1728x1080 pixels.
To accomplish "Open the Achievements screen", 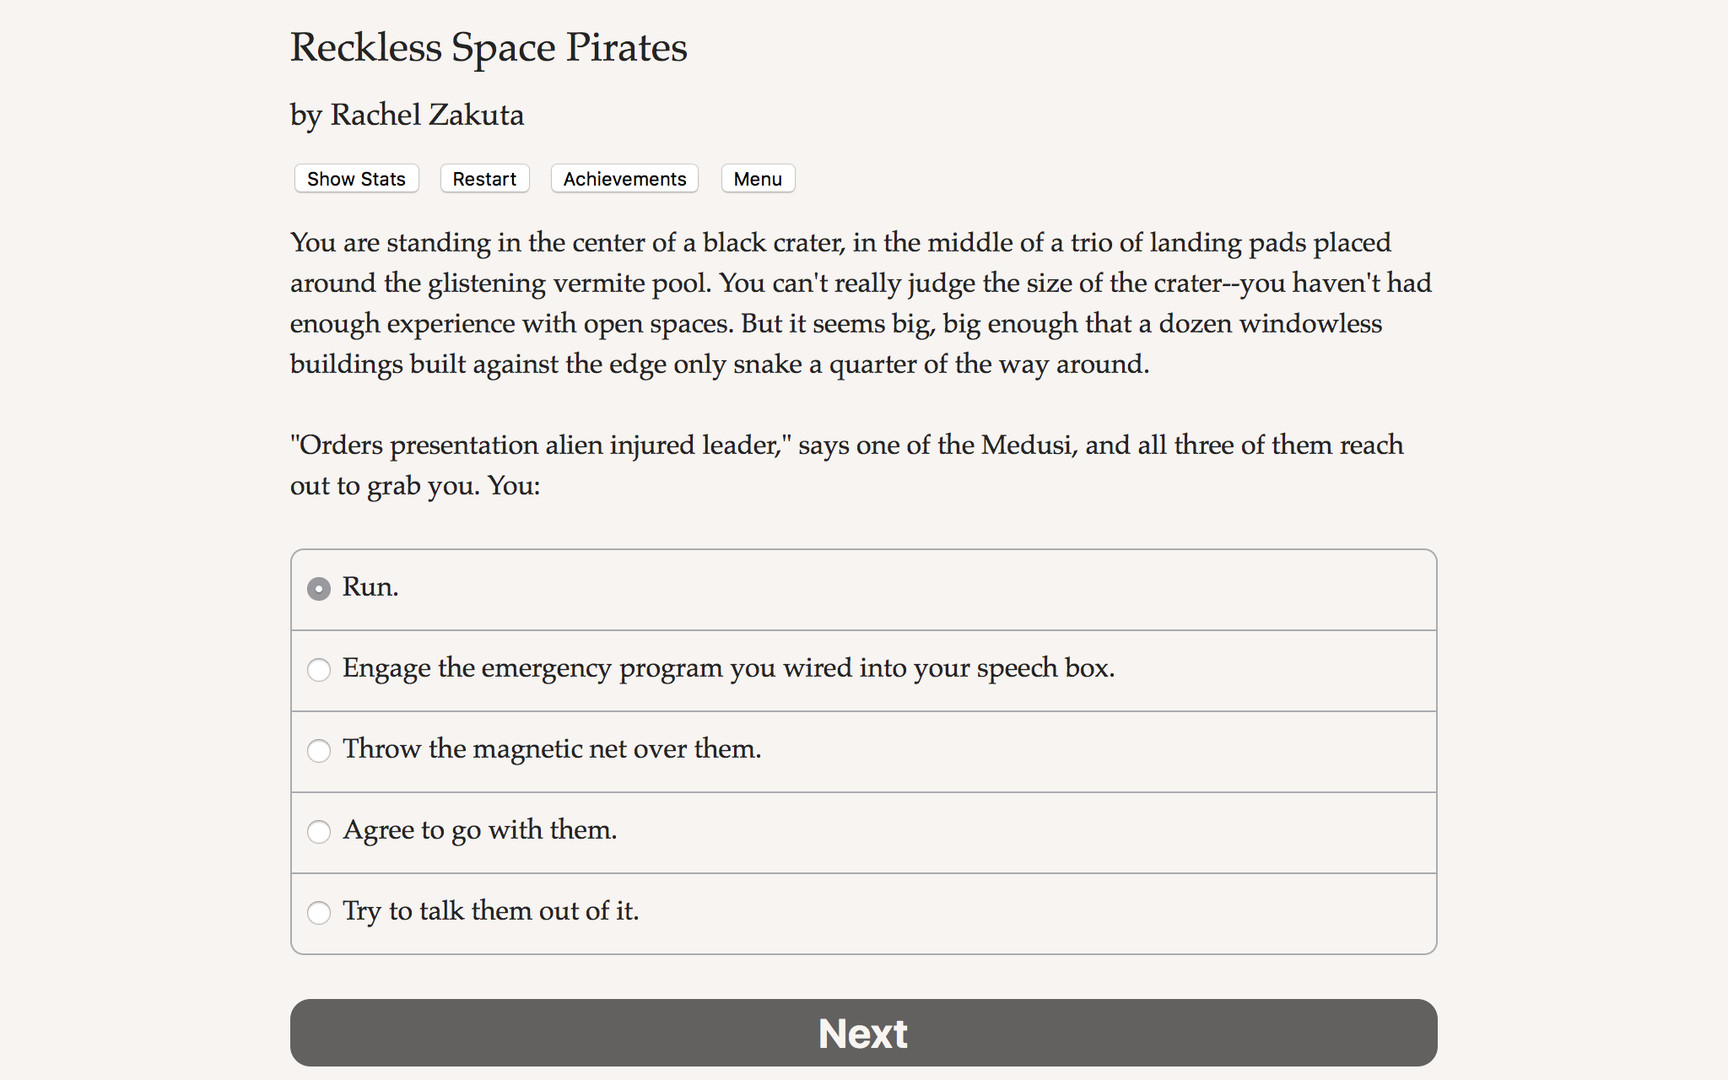I will 624,178.
